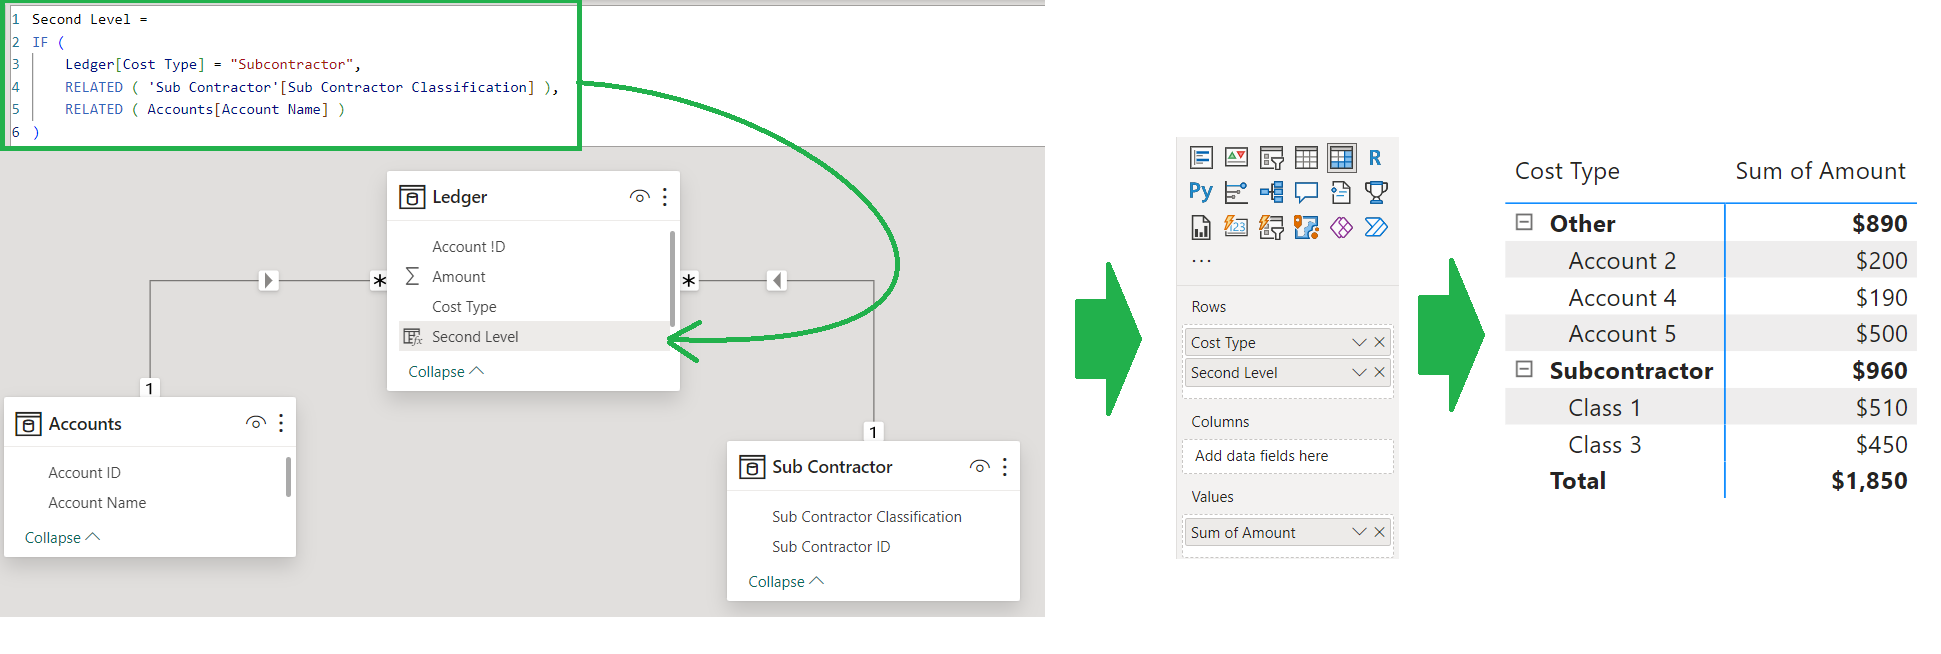This screenshot has height=654, width=1941.
Task: Click filter direction arrow on Sub Contractor relationship
Action: coord(777,280)
